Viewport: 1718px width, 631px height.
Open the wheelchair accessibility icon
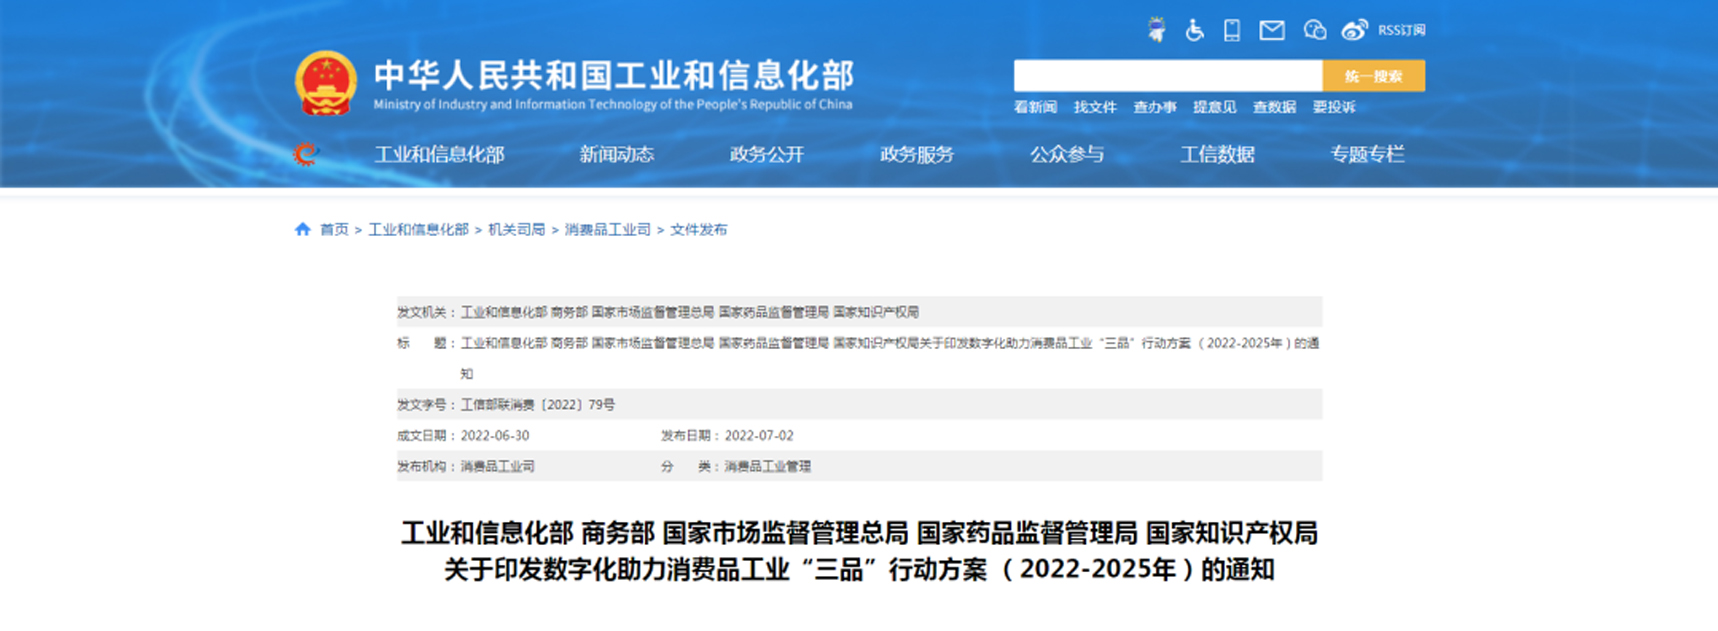point(1194,30)
